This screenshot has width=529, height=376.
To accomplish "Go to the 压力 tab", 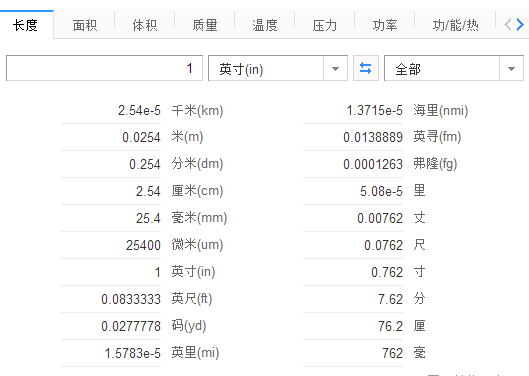I will click(325, 25).
